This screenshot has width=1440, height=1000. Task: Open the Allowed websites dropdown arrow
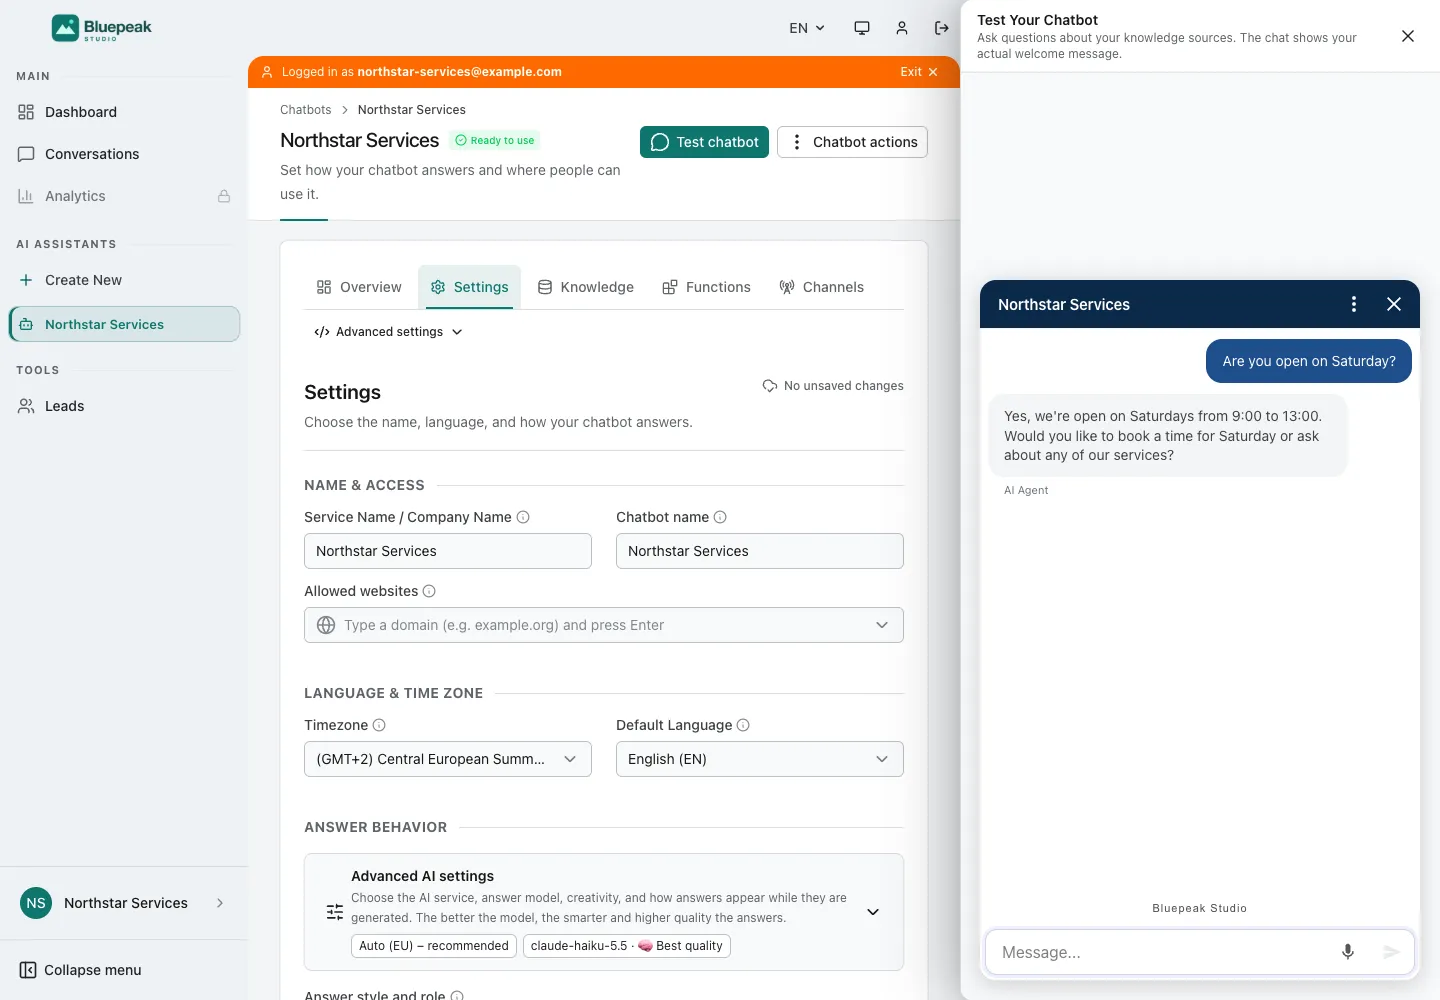[882, 625]
